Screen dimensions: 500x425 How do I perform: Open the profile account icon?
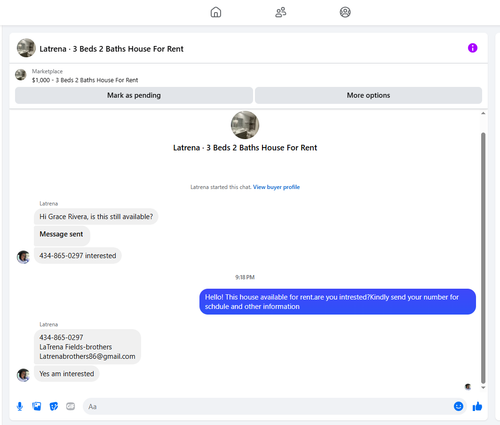click(x=345, y=12)
